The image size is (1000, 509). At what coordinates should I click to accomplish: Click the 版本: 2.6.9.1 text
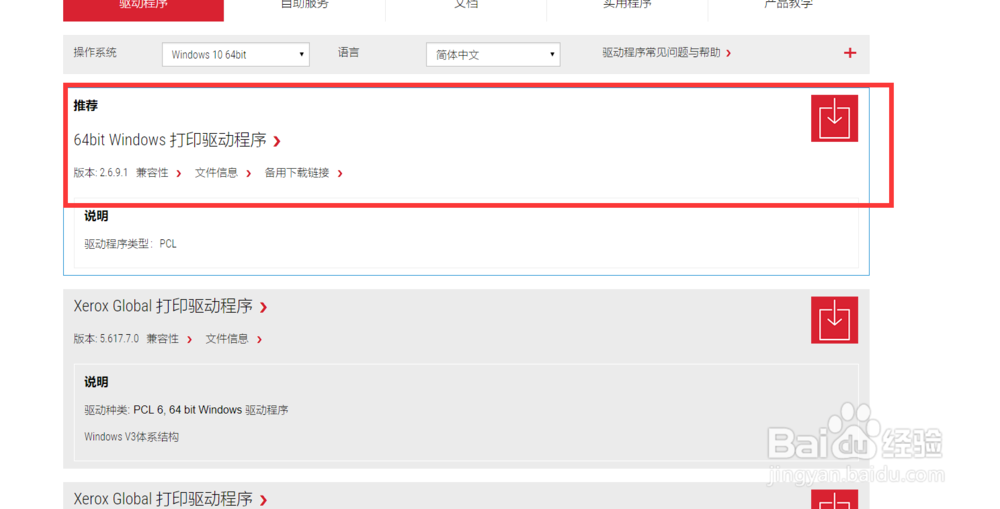pos(101,173)
